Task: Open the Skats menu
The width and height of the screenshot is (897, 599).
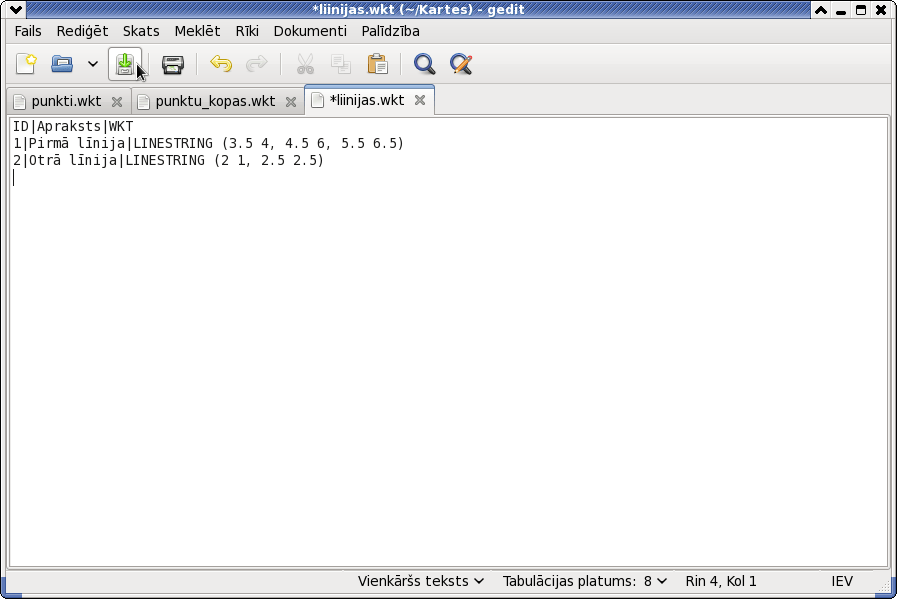Action: point(141,31)
